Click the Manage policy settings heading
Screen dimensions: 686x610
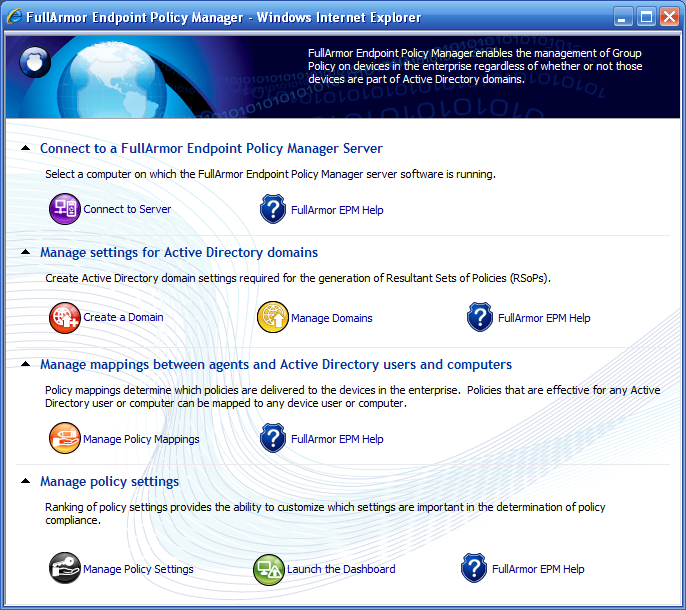(x=109, y=481)
